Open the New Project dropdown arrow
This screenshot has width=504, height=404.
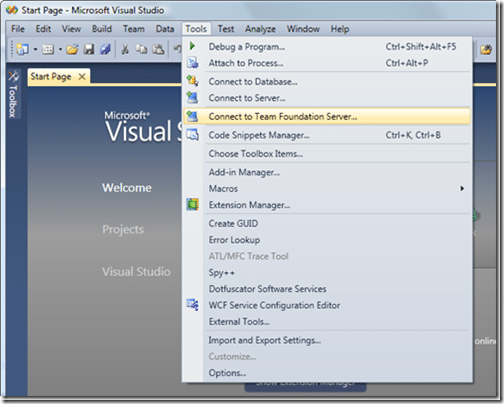point(35,50)
